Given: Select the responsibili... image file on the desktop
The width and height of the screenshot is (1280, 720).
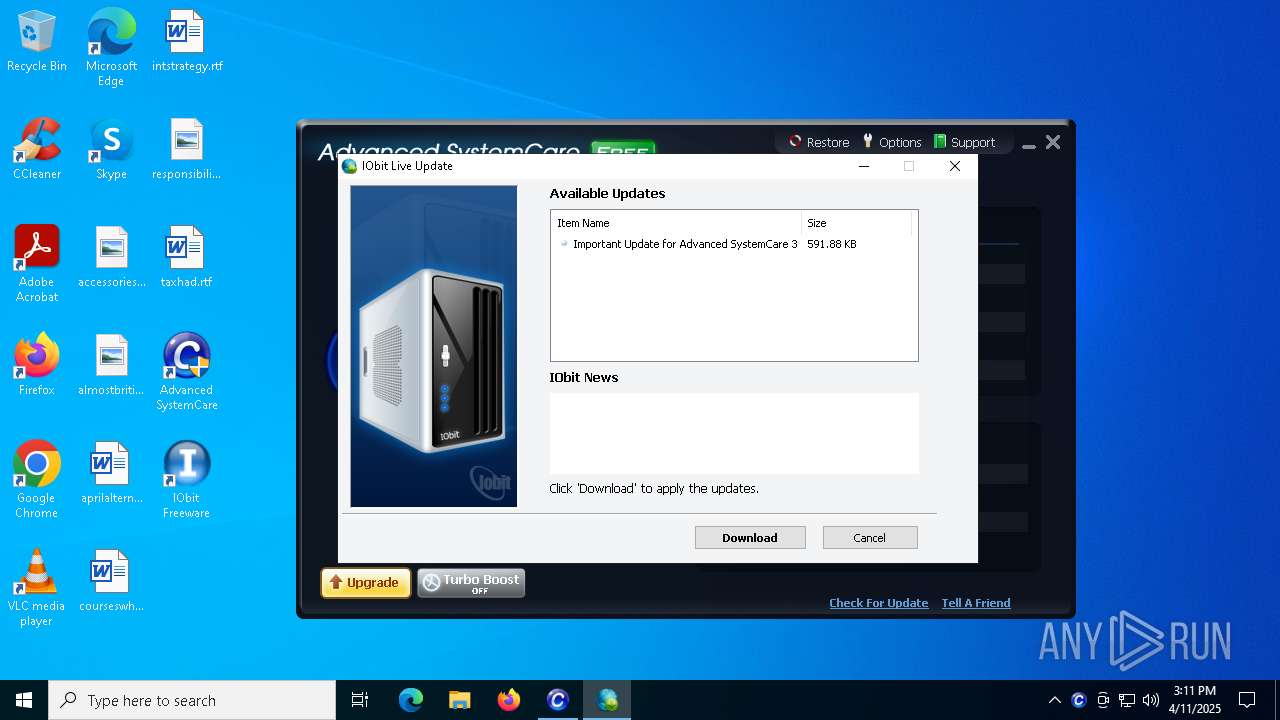Looking at the screenshot, I should coord(187,150).
